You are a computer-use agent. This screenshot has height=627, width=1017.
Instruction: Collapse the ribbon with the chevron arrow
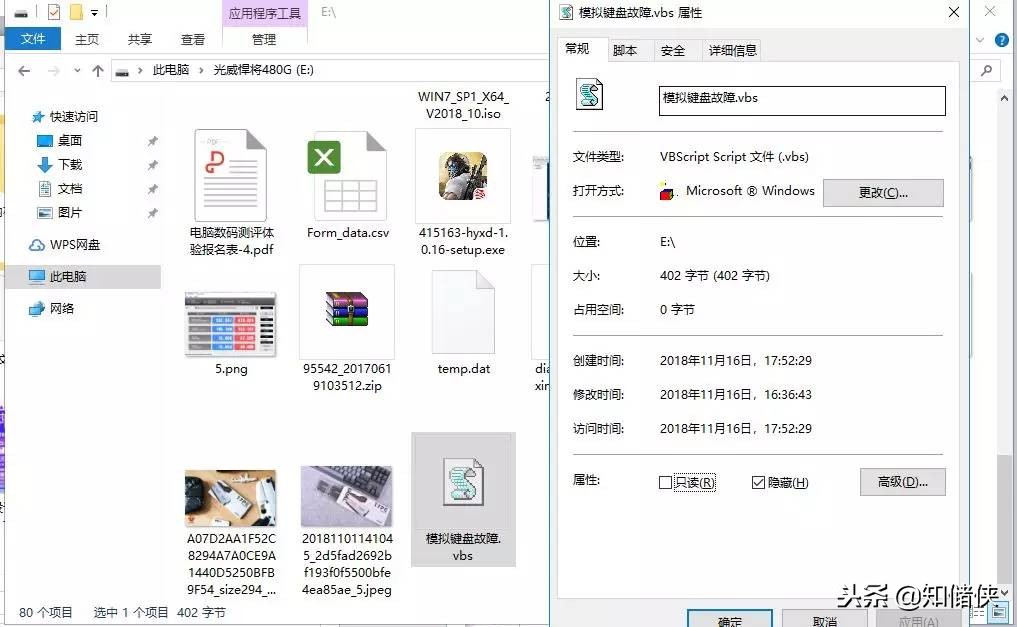coord(978,40)
